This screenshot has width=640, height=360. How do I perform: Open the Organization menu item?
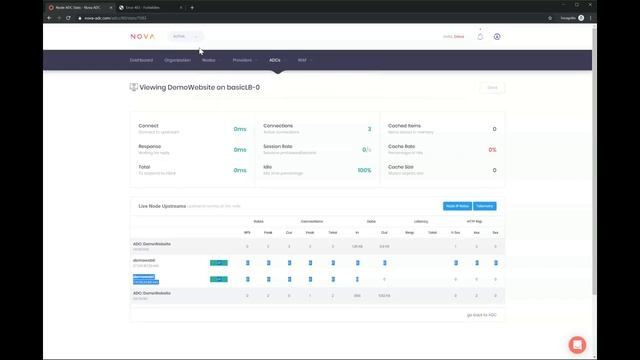click(178, 60)
